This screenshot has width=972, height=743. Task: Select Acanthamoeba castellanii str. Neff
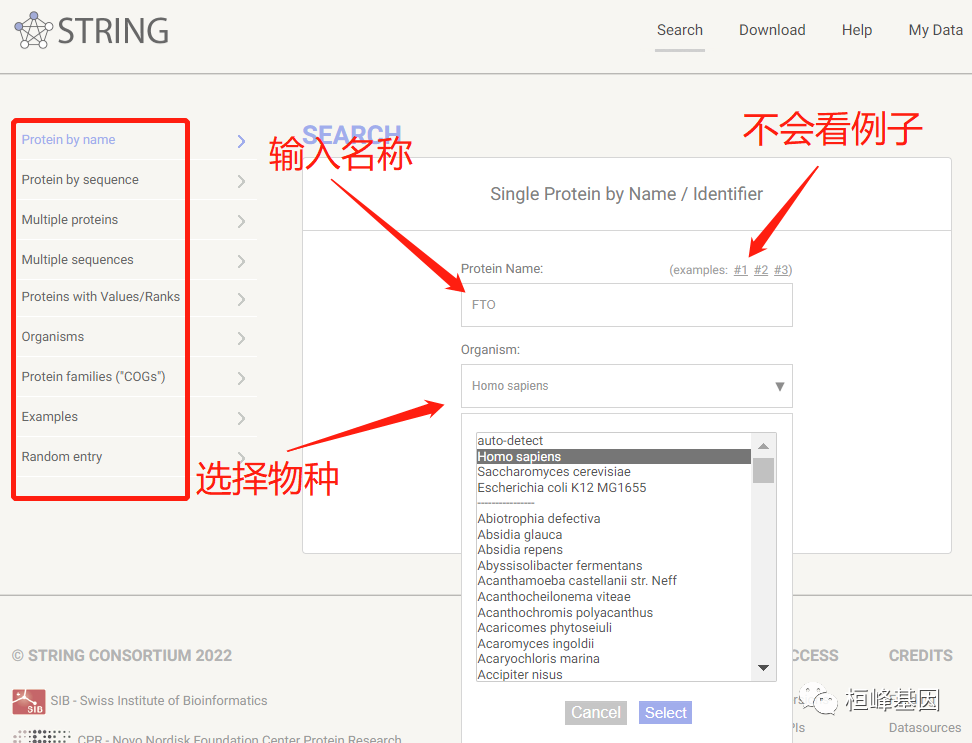click(x=614, y=581)
